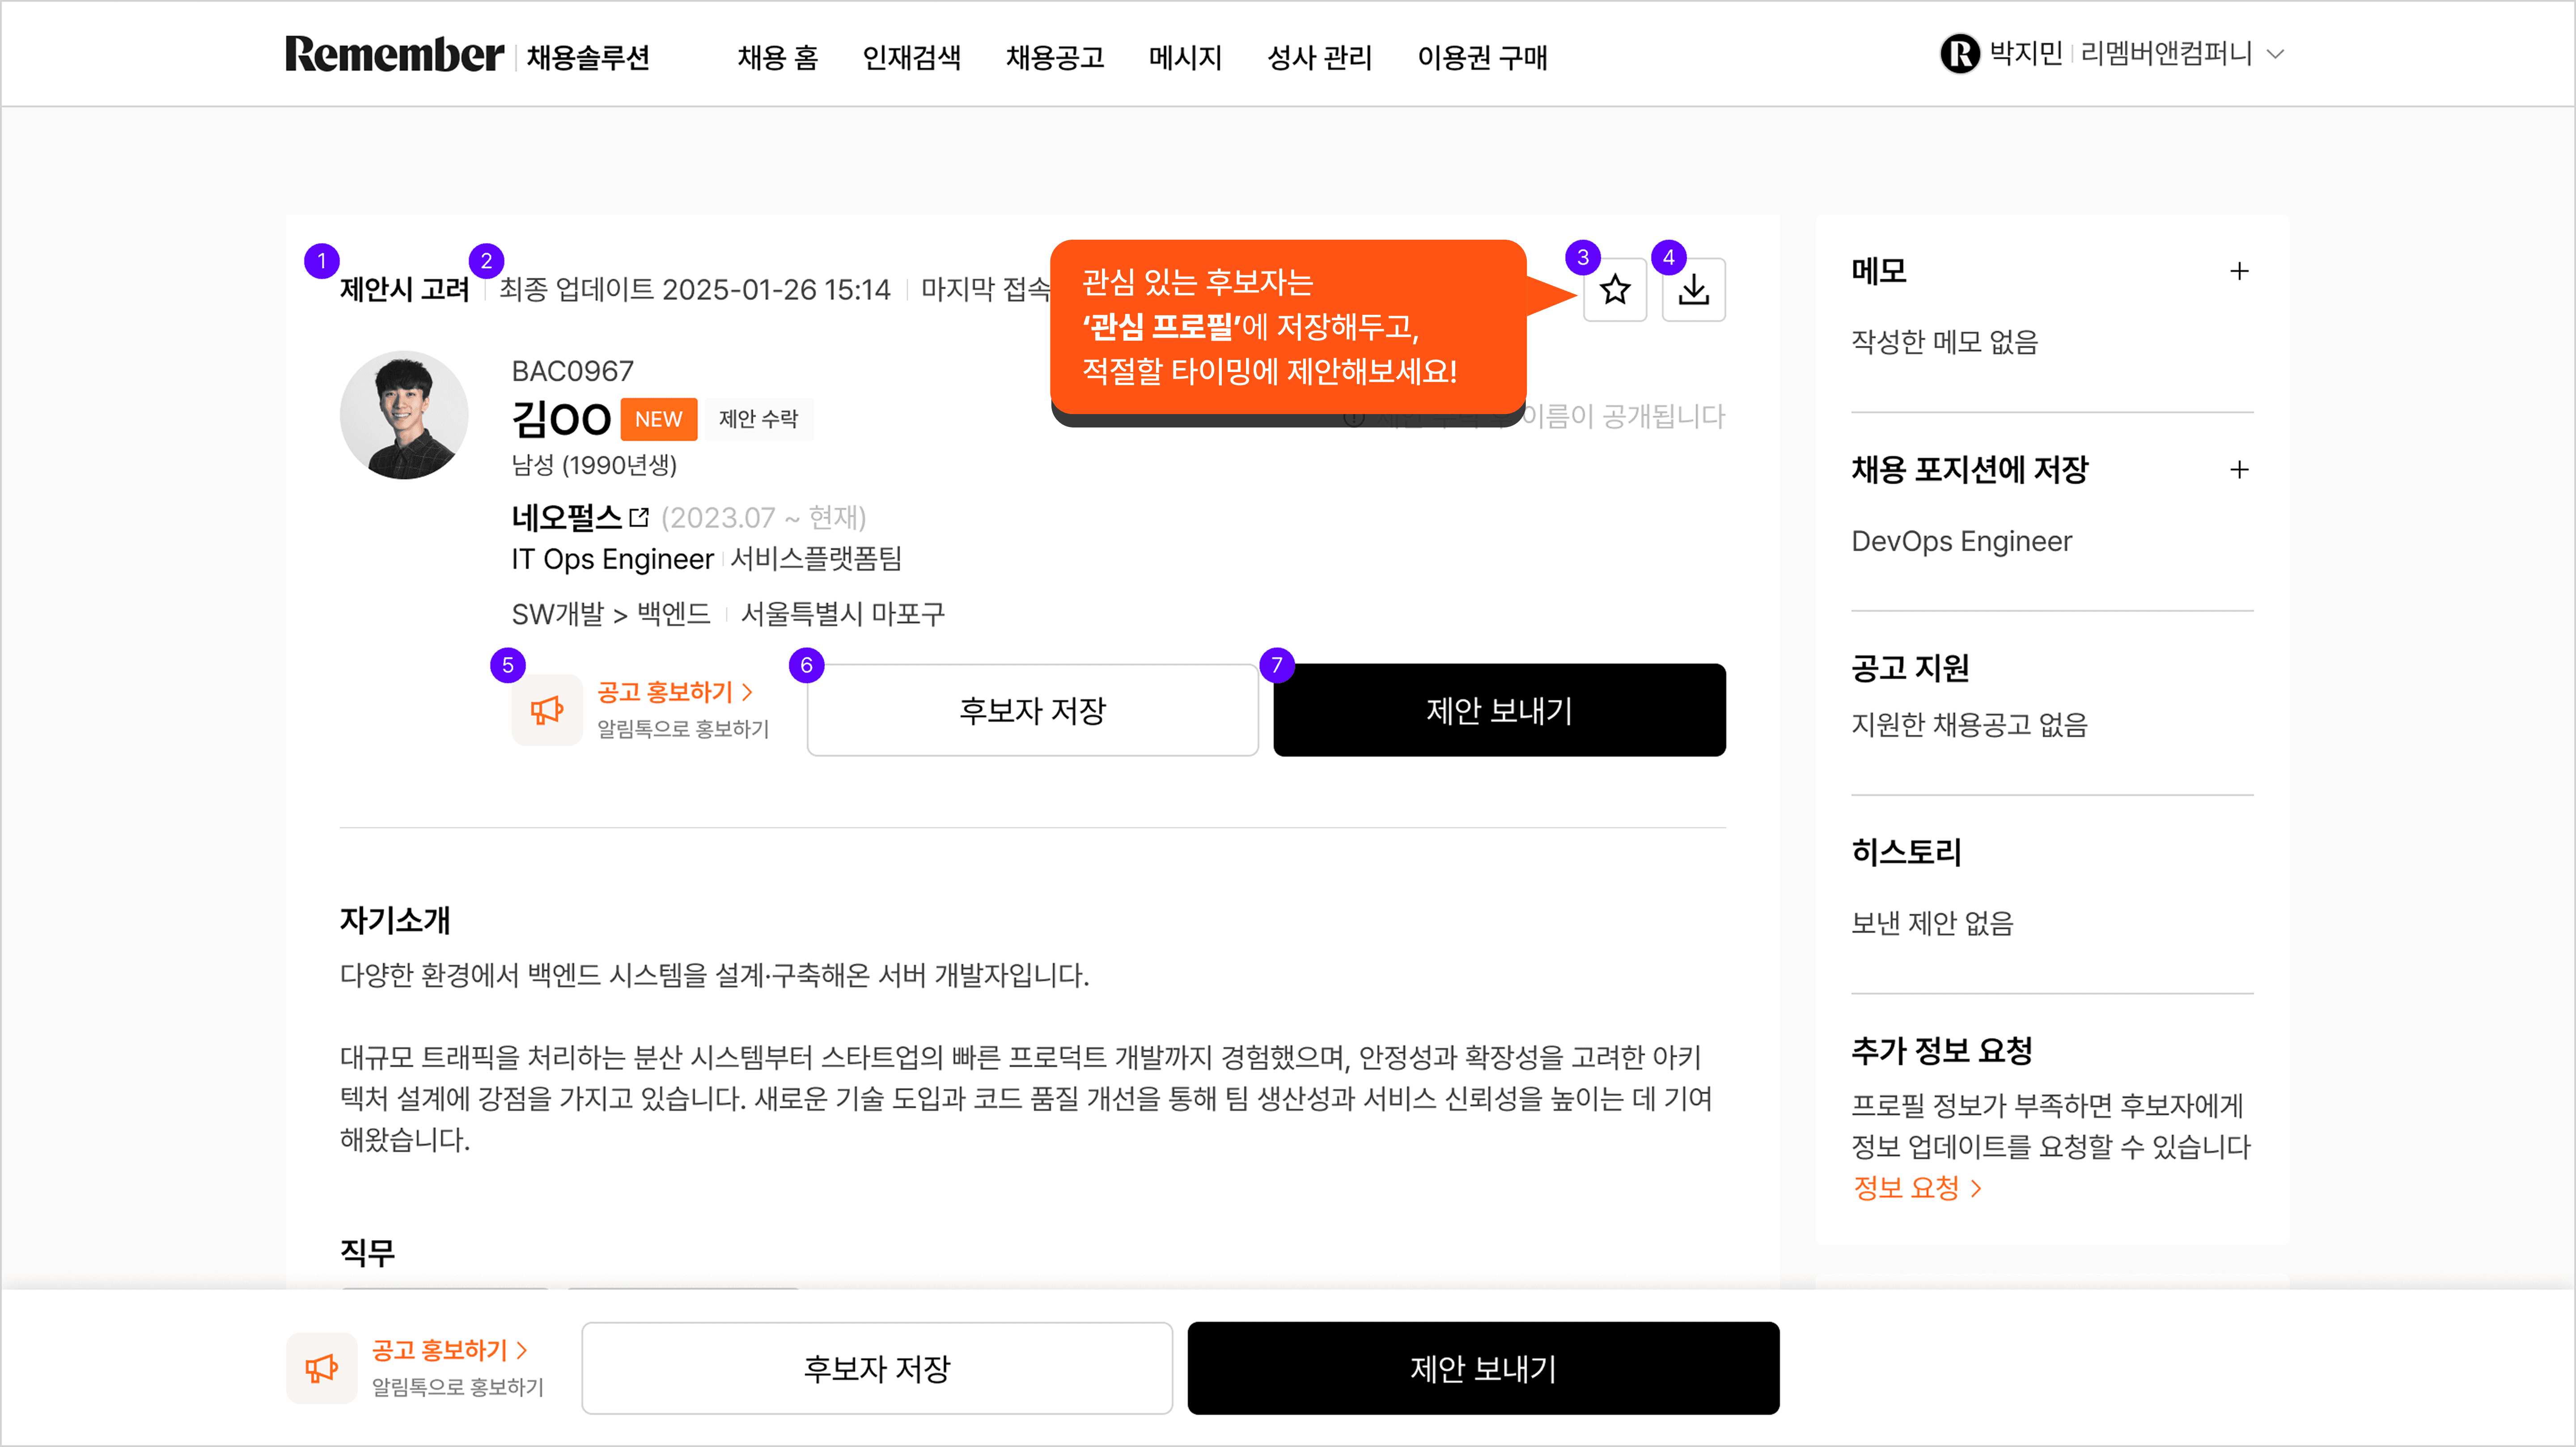Click the SW개발 > 백엔드 category text

click(x=610, y=614)
